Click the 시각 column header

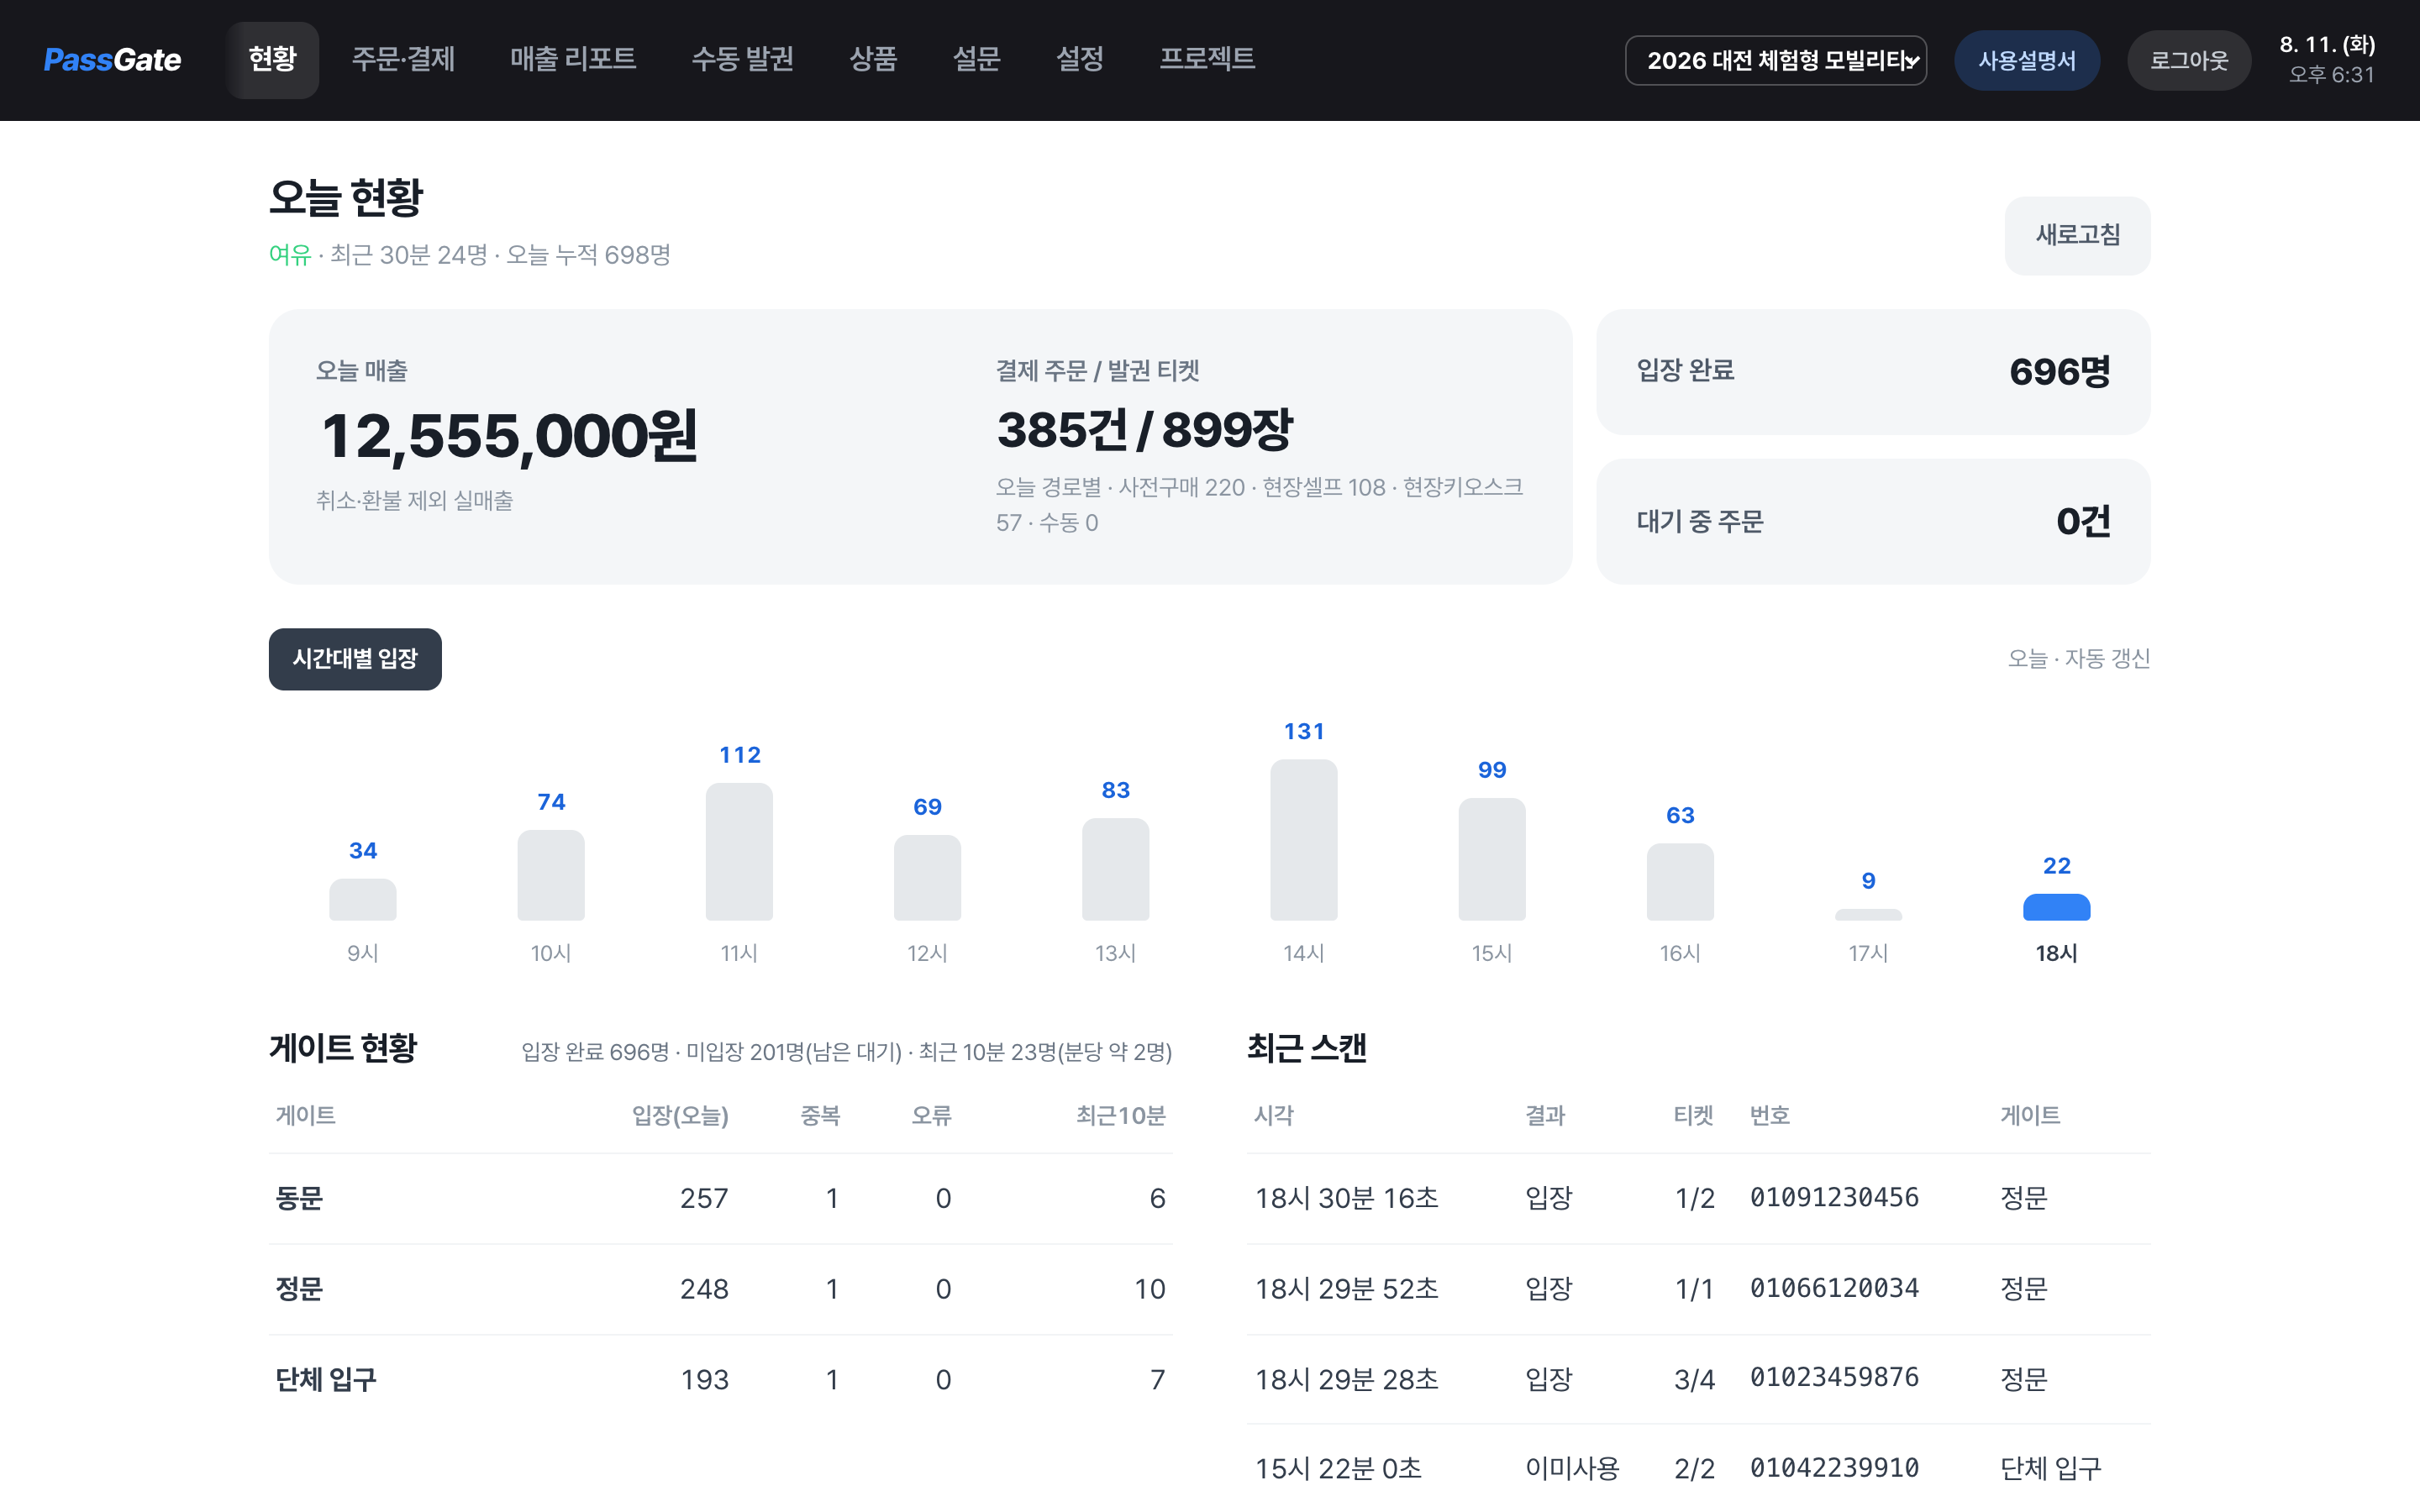pos(1273,1115)
